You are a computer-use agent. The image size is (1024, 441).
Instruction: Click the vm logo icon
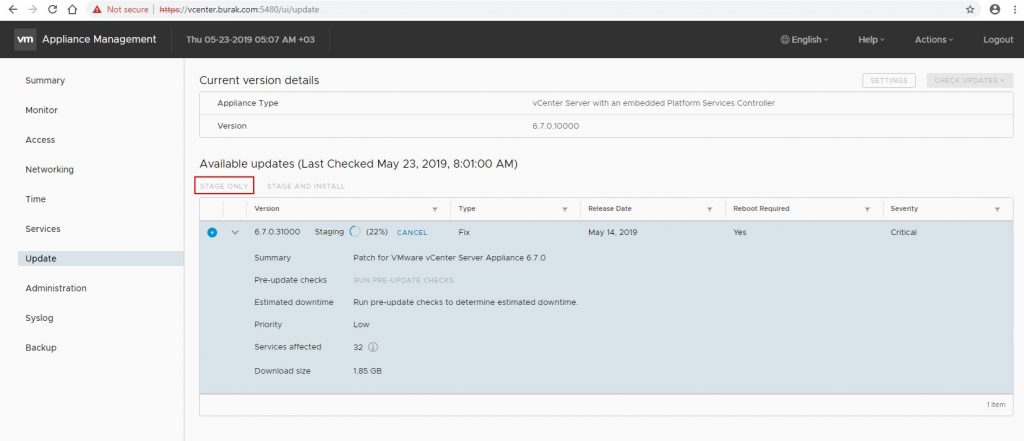pyautogui.click(x=25, y=39)
